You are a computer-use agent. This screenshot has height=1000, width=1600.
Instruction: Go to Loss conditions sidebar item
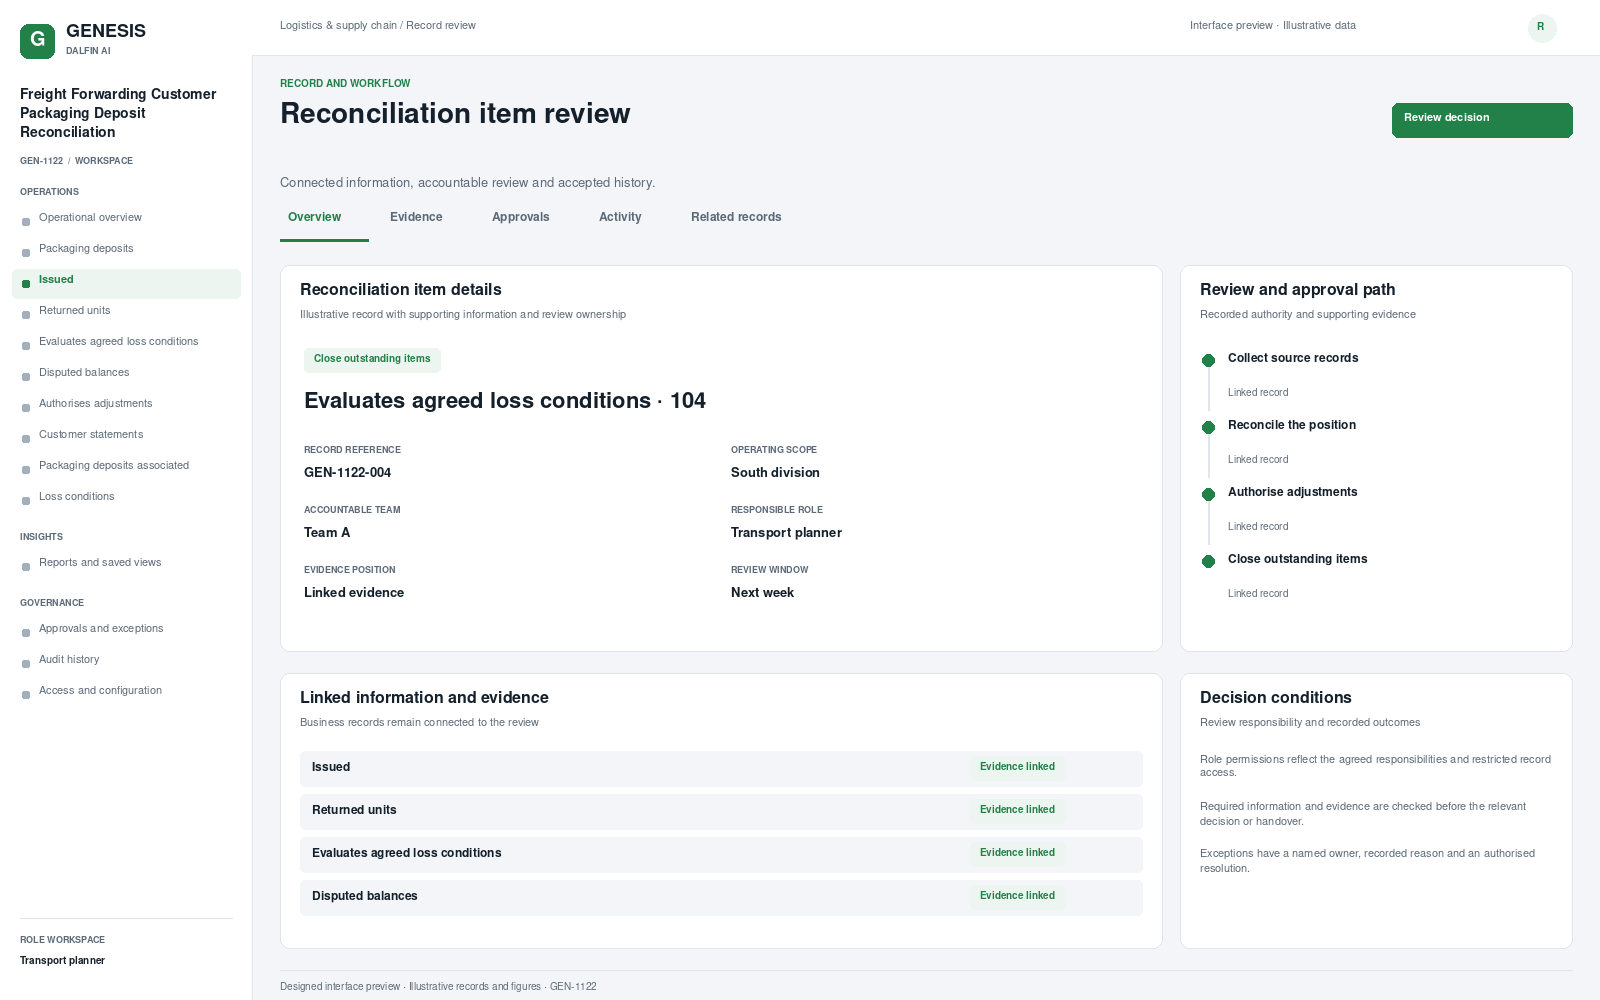126,497
